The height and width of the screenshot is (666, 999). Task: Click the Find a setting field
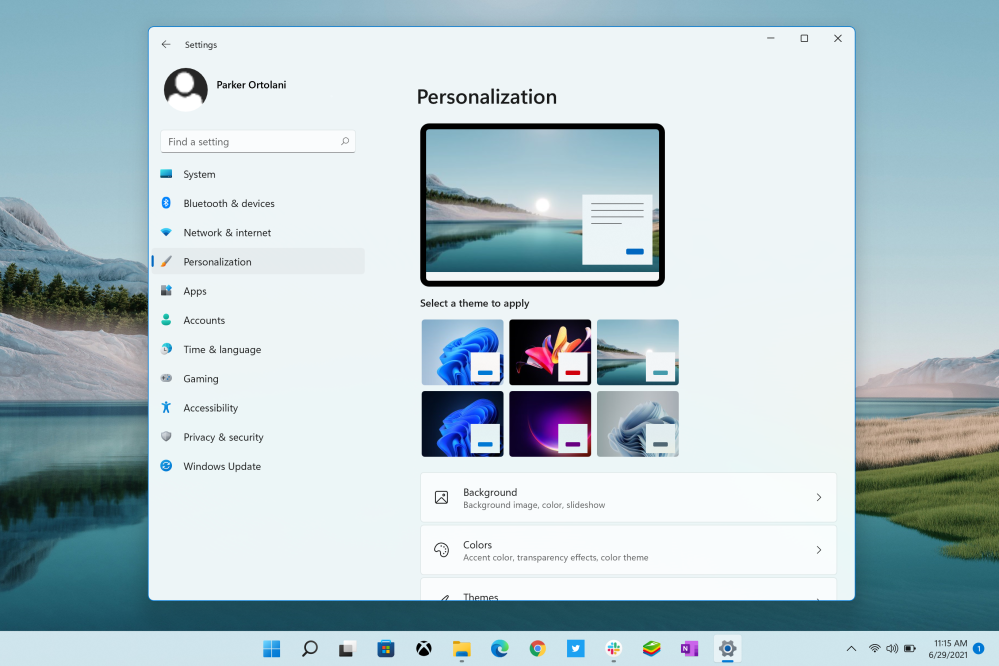click(x=250, y=142)
